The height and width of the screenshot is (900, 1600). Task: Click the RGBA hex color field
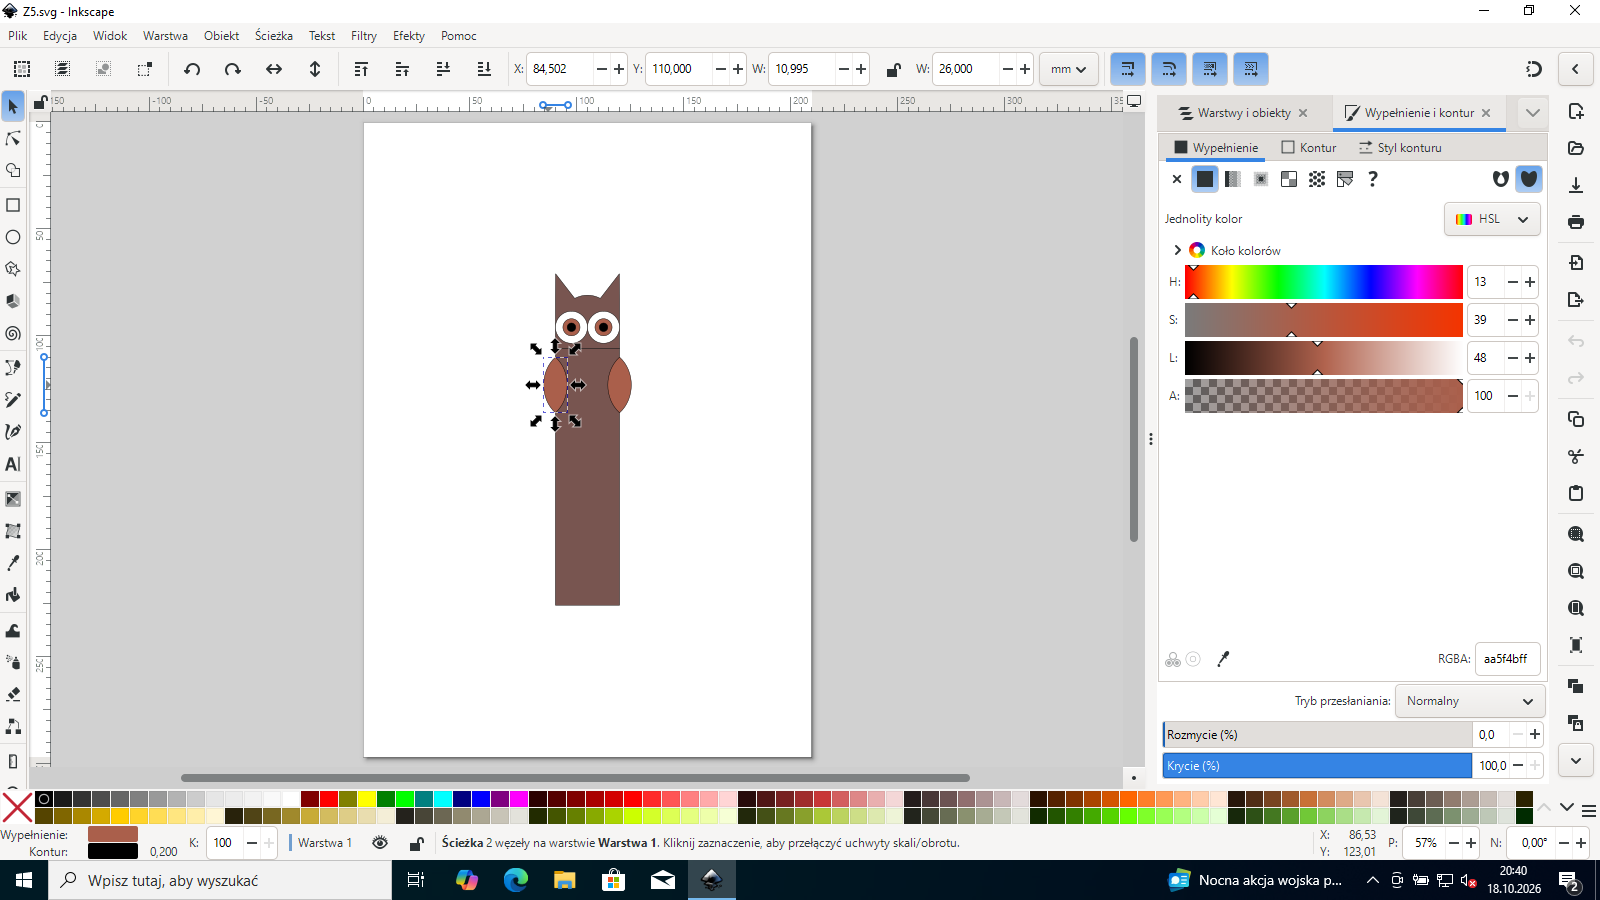pyautogui.click(x=1507, y=659)
